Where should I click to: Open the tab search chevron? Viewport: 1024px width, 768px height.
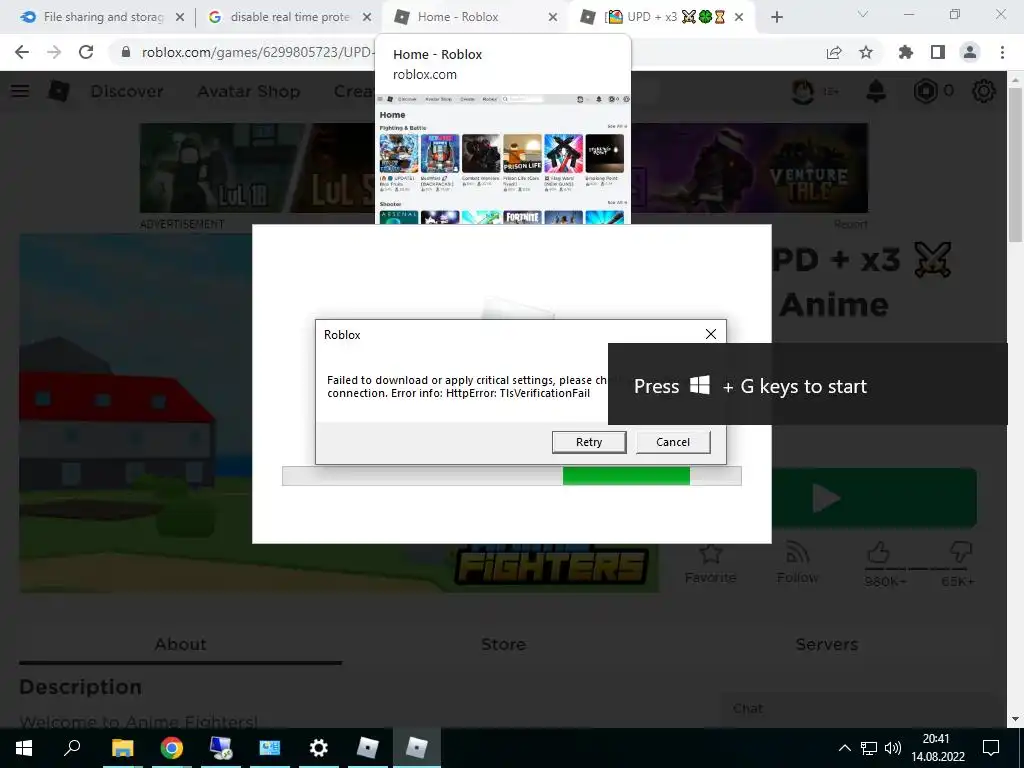click(863, 14)
